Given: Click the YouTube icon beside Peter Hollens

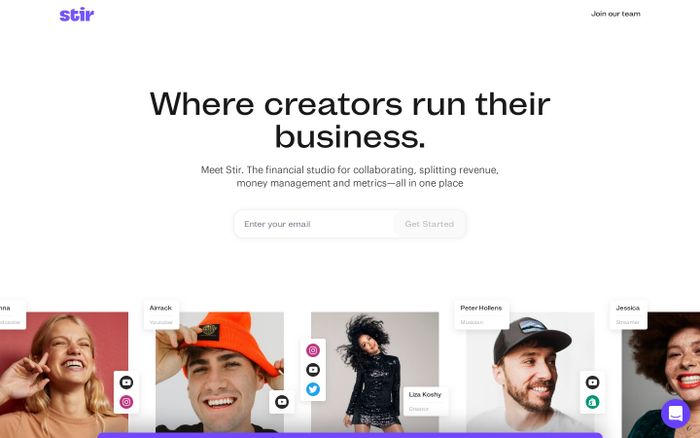Looking at the screenshot, I should coord(592,383).
